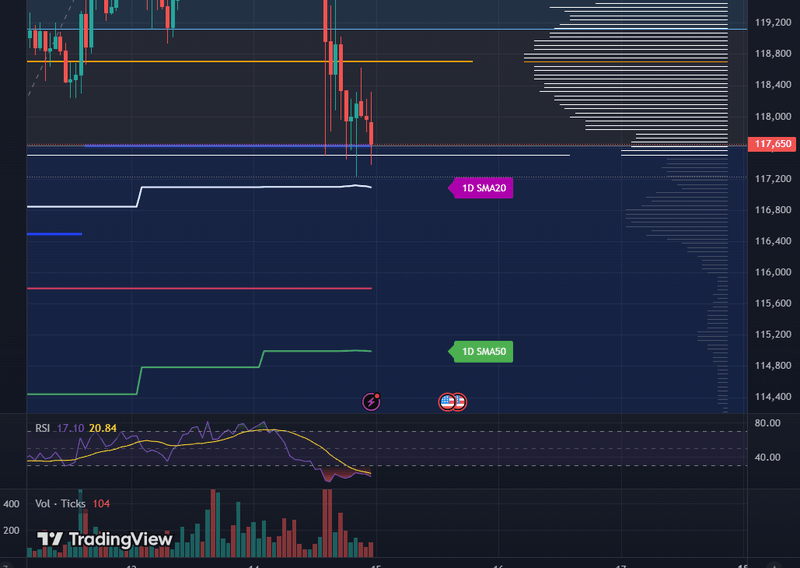Click the 118,000 price scale label

(773, 116)
